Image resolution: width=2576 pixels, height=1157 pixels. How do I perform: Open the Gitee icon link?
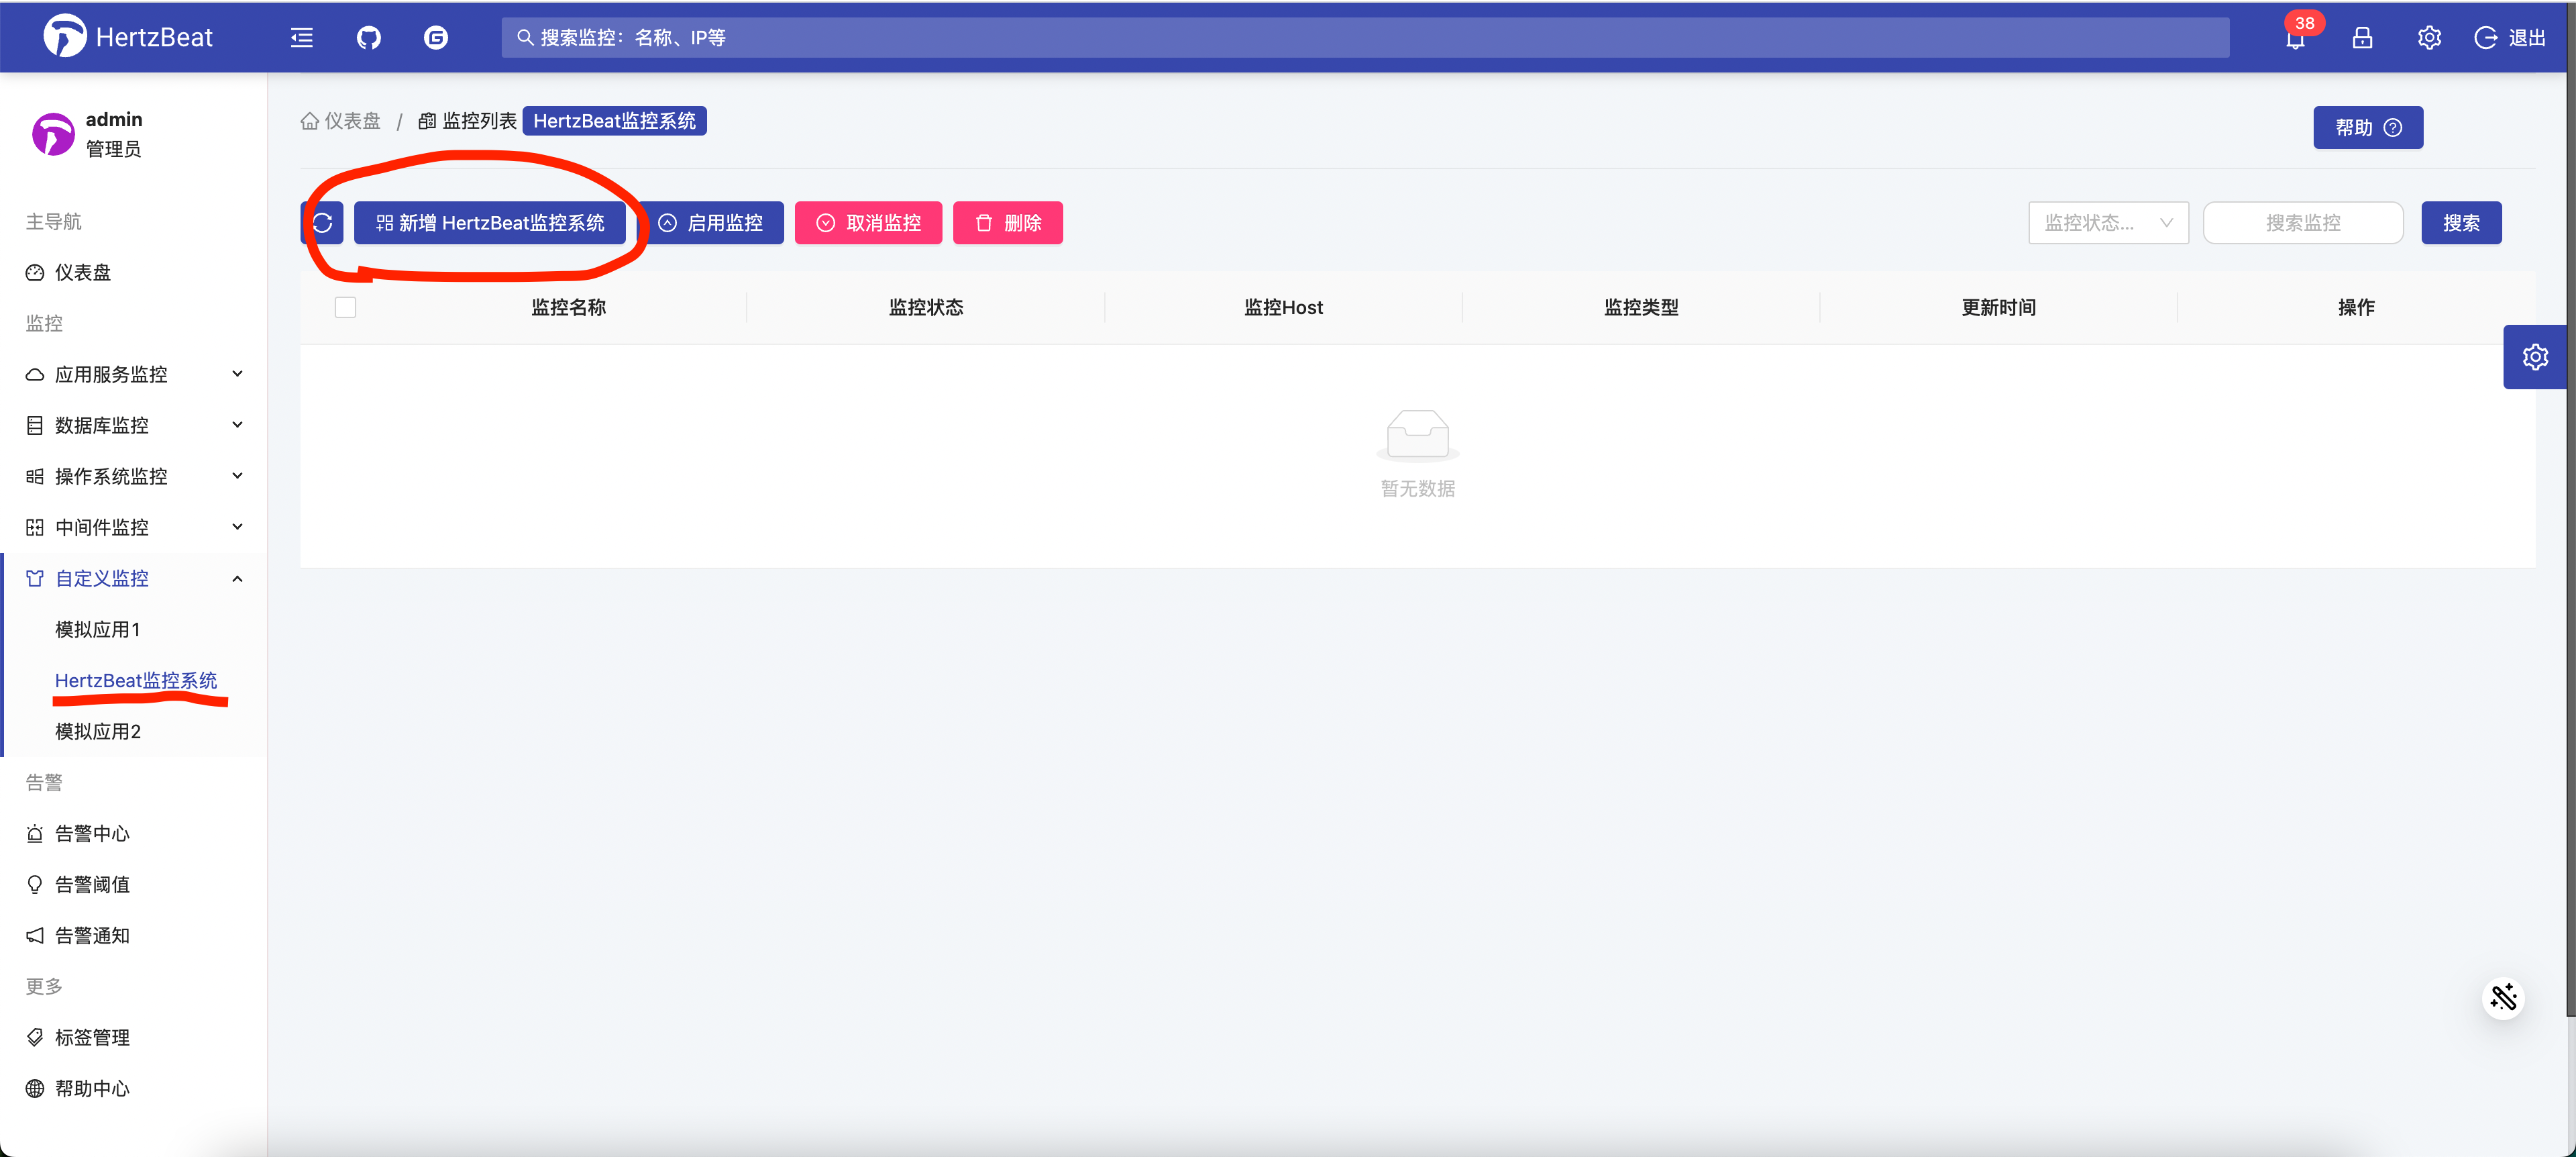point(435,38)
